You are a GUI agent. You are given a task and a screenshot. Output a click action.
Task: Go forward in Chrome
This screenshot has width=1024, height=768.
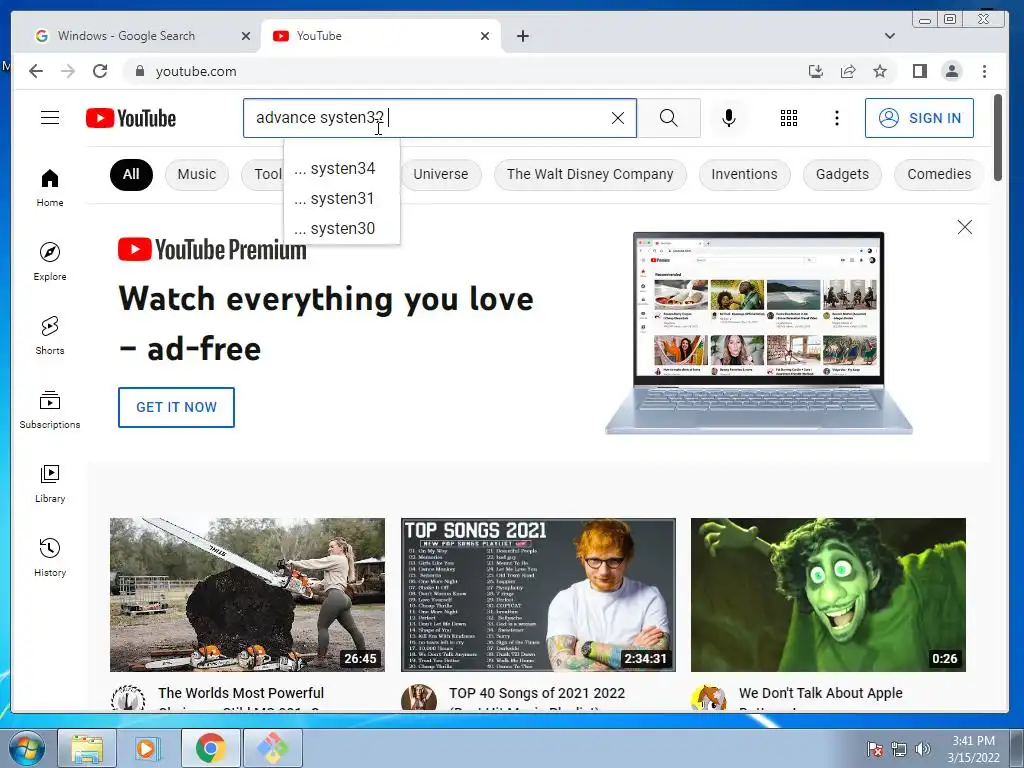click(68, 71)
